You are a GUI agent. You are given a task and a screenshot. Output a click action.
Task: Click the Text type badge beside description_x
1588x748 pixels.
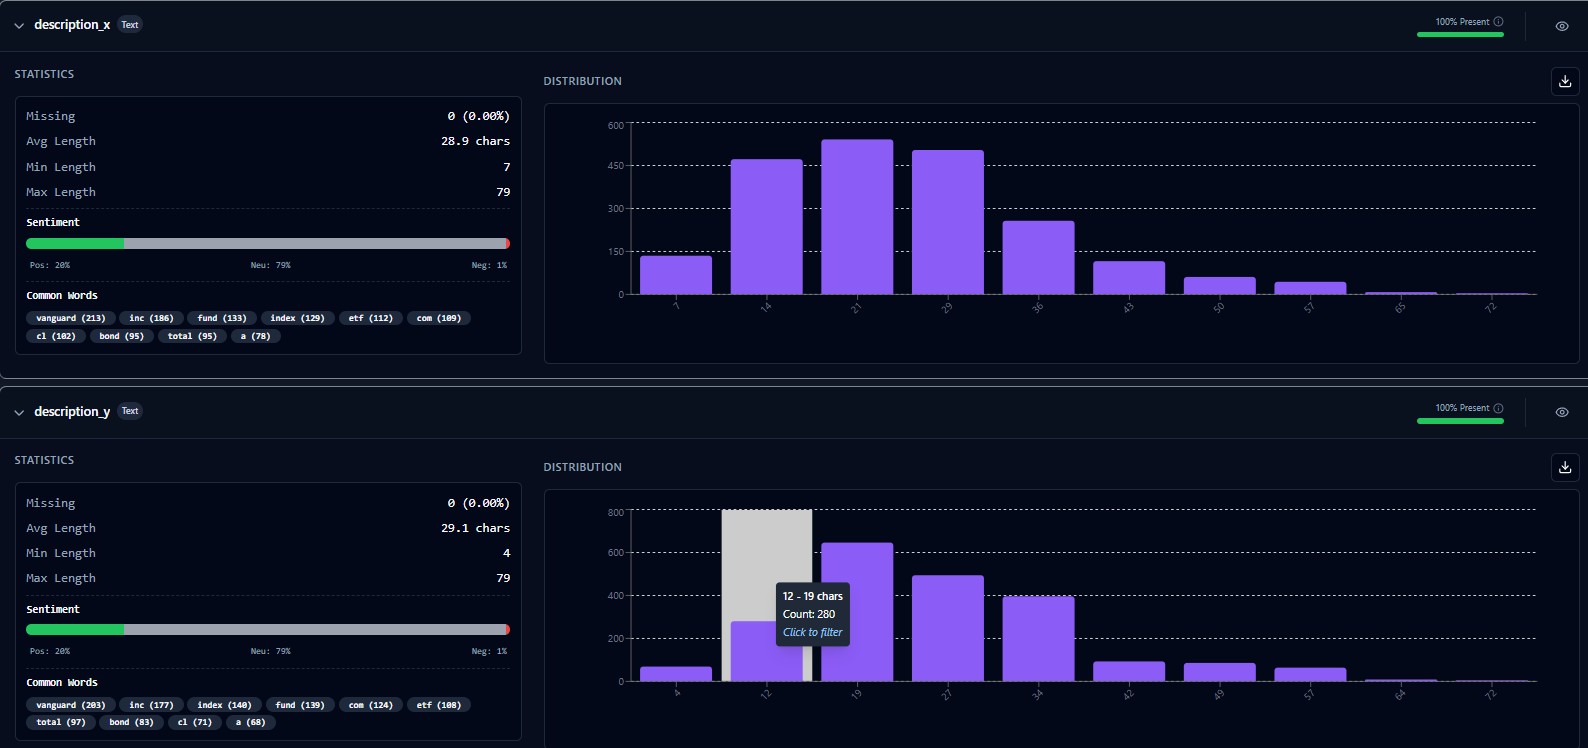point(130,25)
